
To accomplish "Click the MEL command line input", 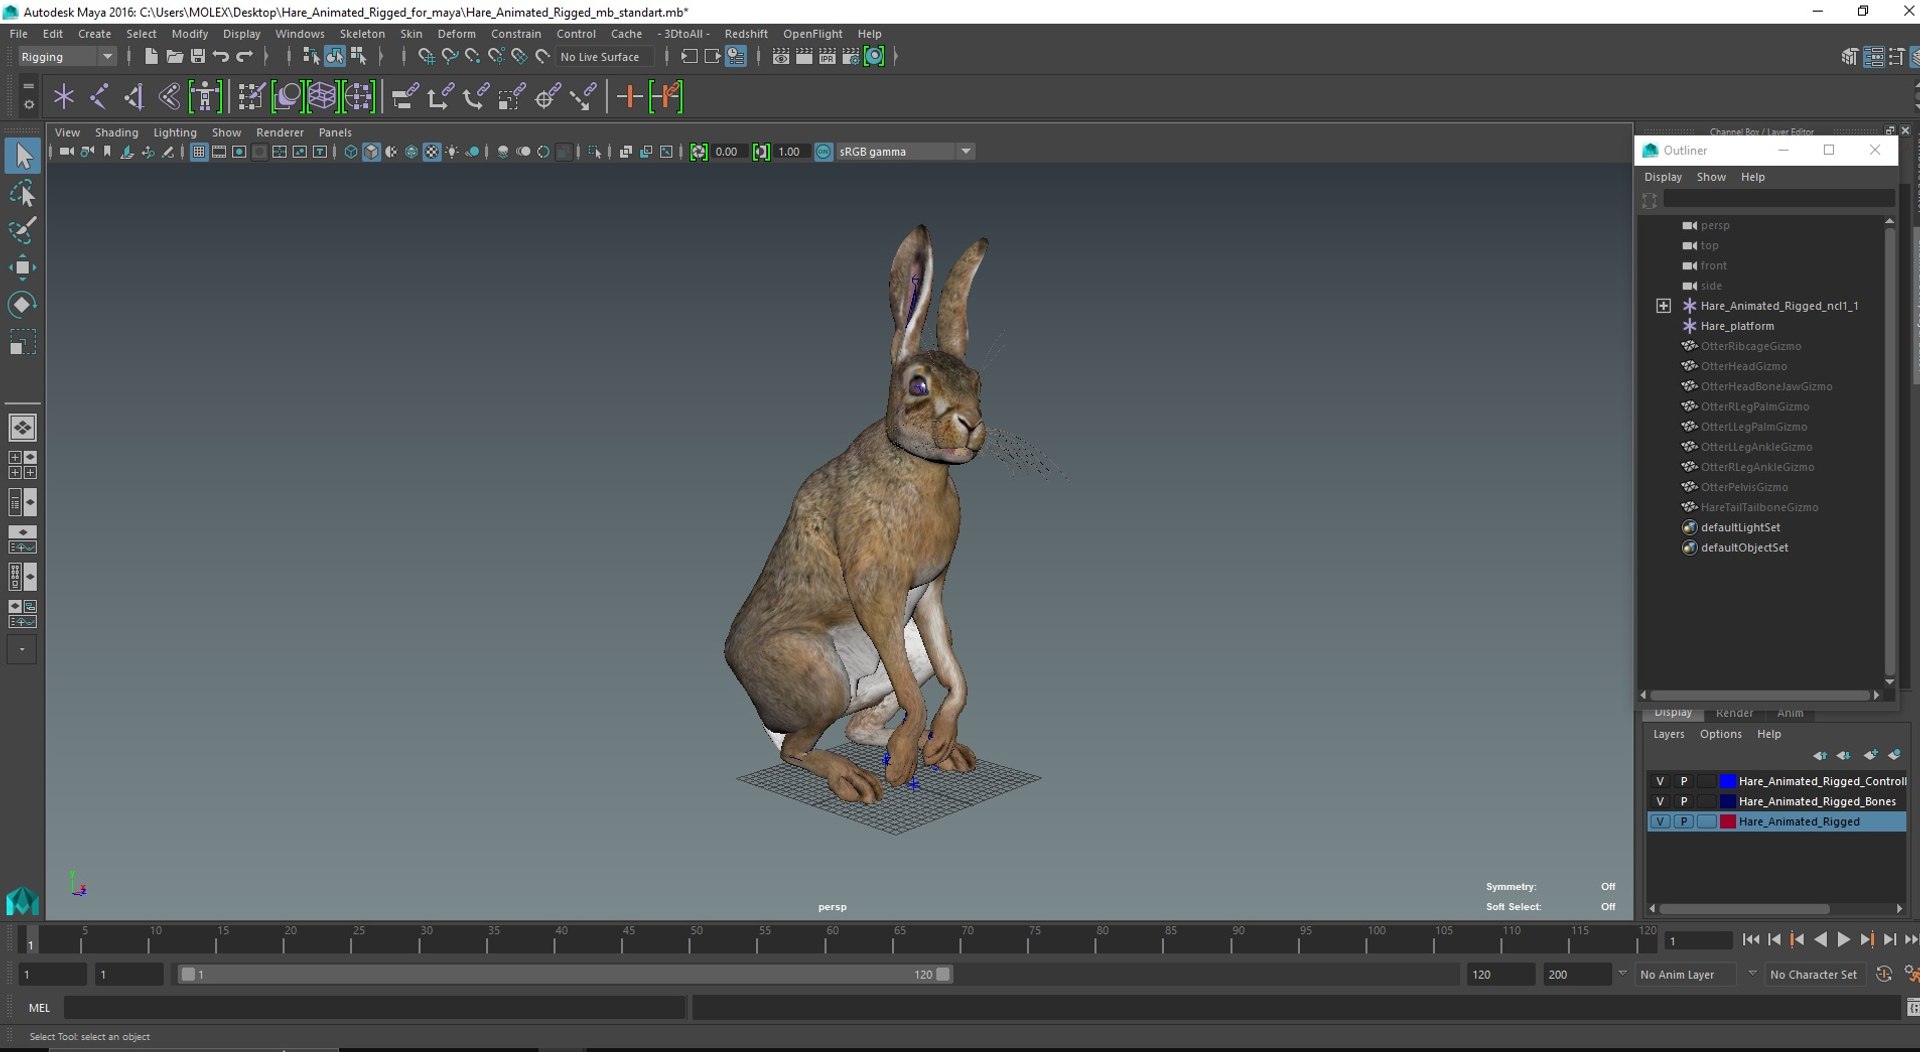I will tap(375, 1008).
